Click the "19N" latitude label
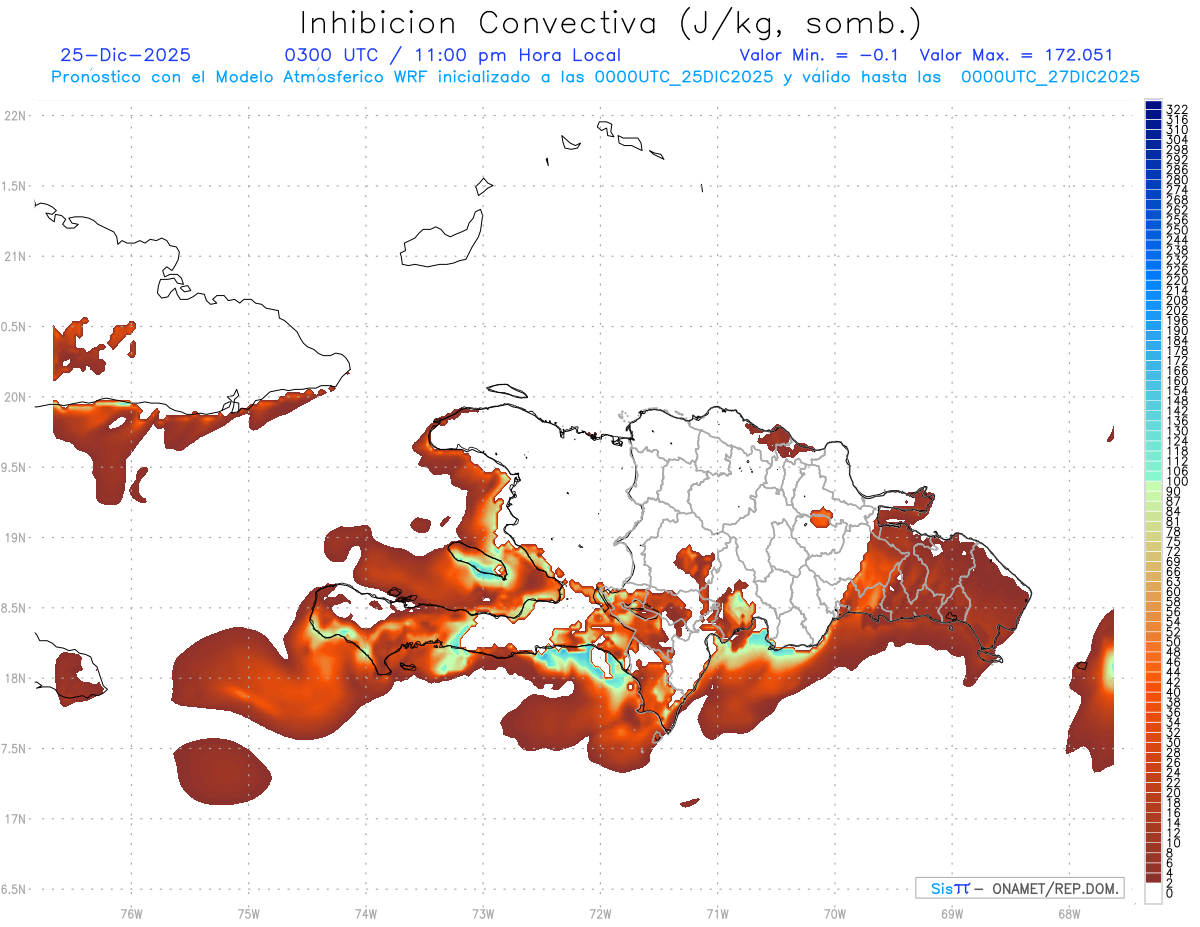The width and height of the screenshot is (1200, 927). 14,537
